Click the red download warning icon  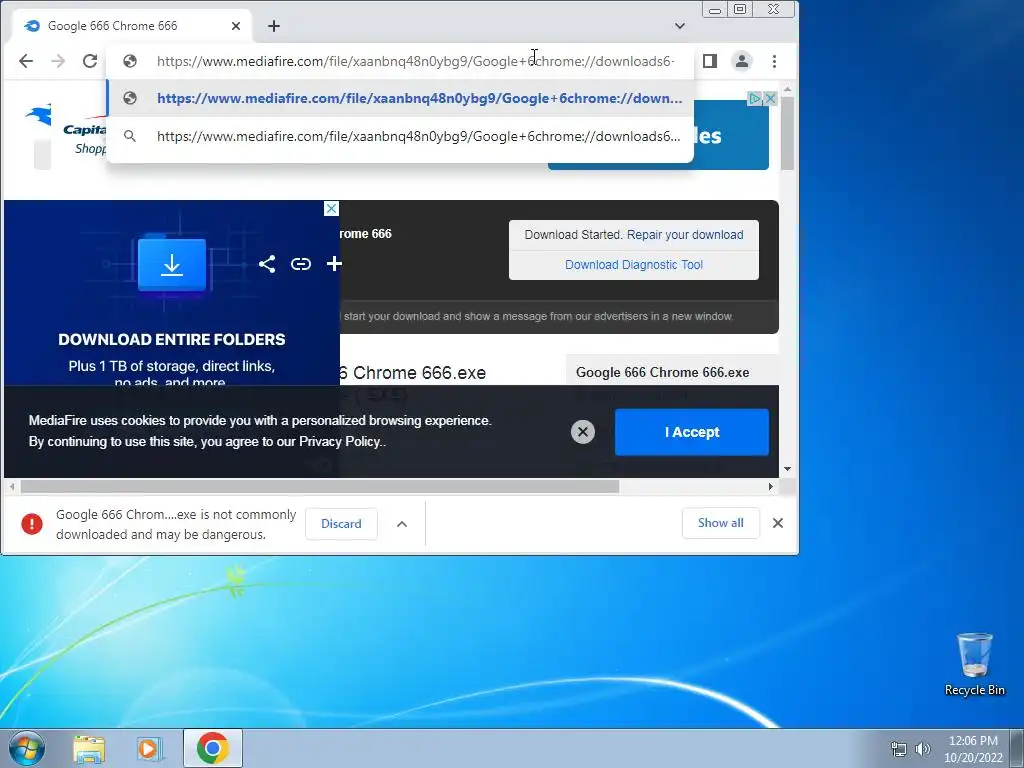[31, 524]
